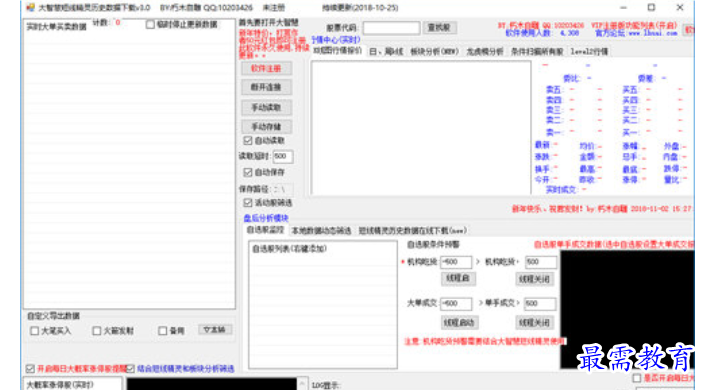701x390 pixels.
Task: Click the 手动读取 button
Action: click(x=266, y=107)
